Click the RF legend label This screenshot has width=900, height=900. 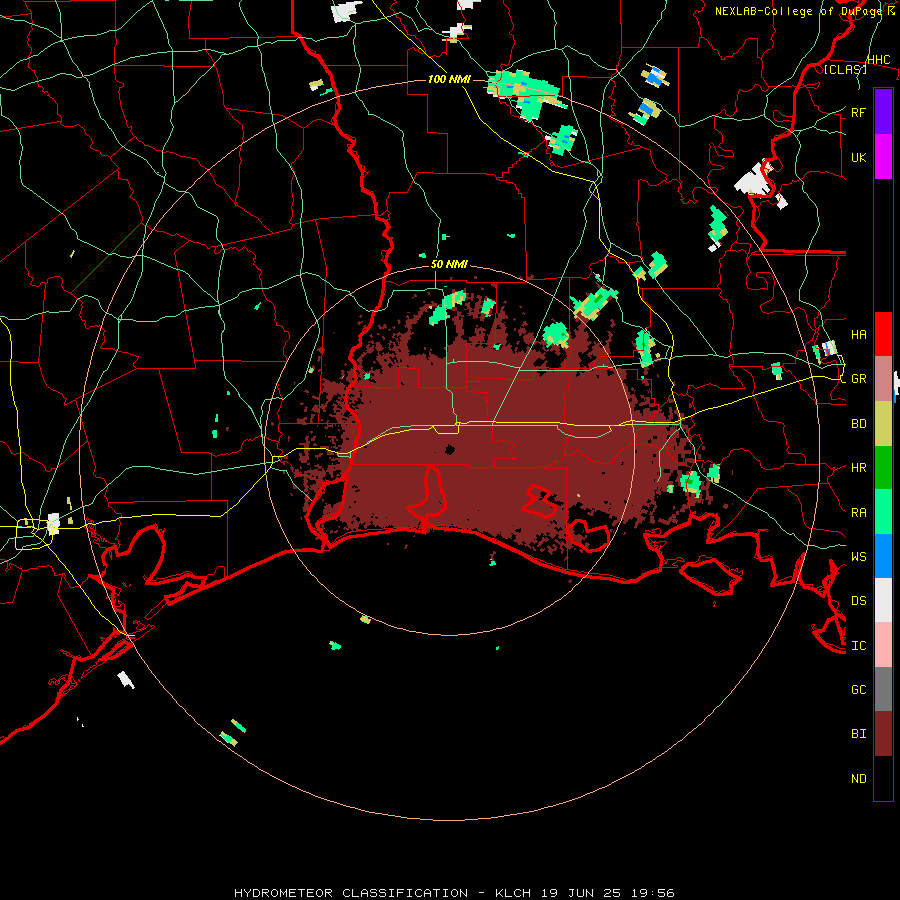tap(859, 112)
